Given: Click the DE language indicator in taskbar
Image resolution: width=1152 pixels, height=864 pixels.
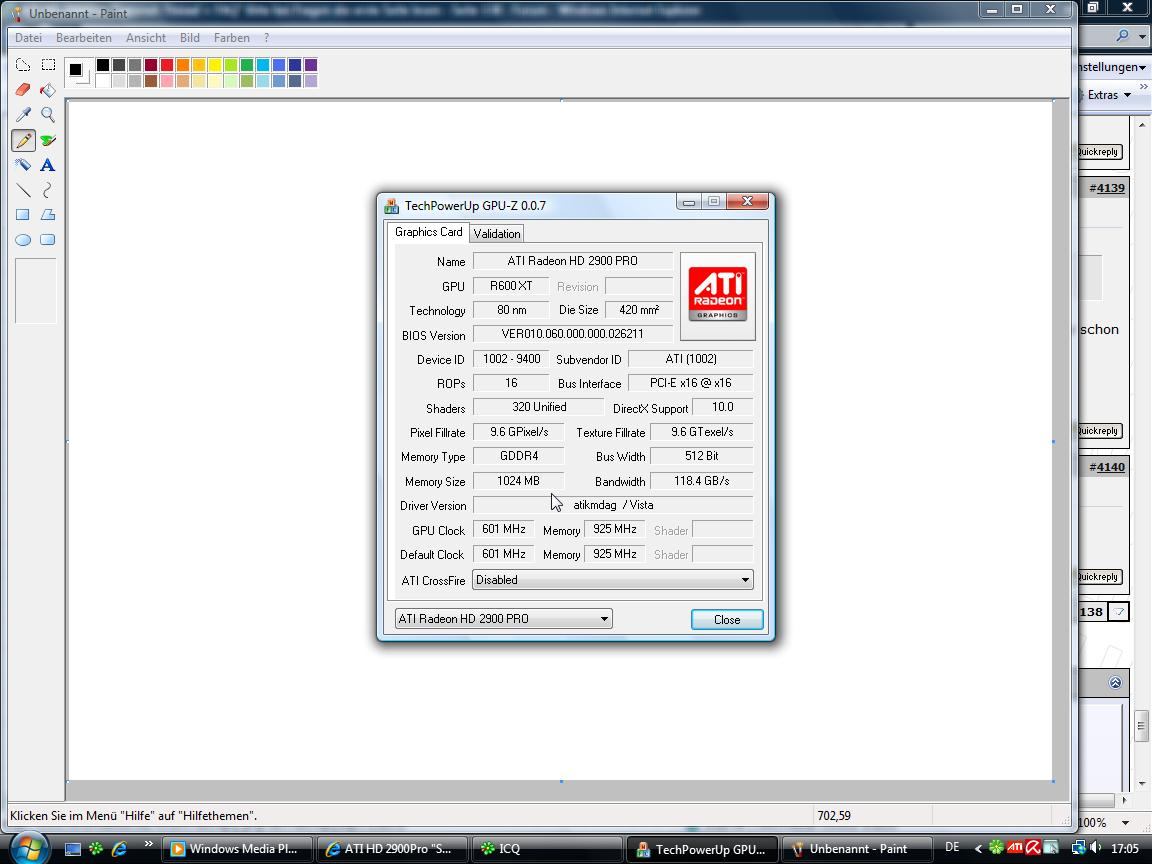Looking at the screenshot, I should click(x=952, y=847).
